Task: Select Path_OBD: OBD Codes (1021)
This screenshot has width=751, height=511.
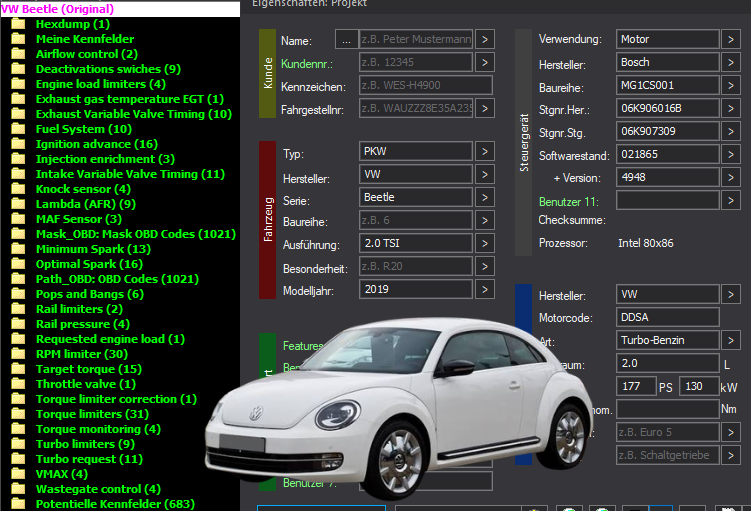Action: [x=117, y=279]
